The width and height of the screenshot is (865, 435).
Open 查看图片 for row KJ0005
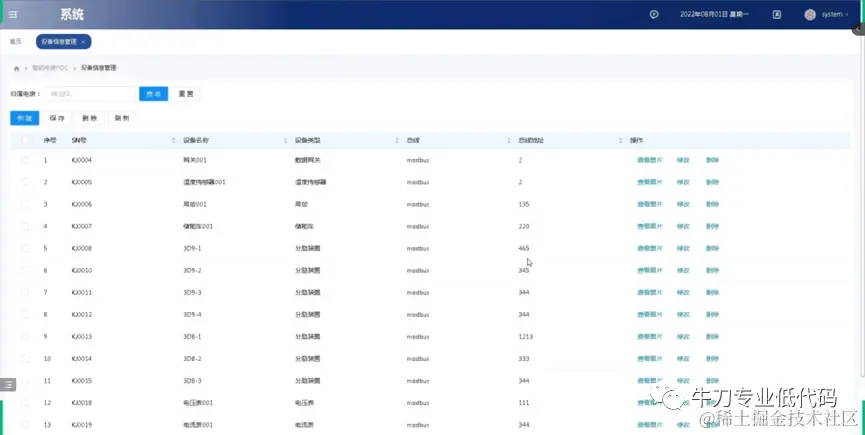[x=649, y=182]
